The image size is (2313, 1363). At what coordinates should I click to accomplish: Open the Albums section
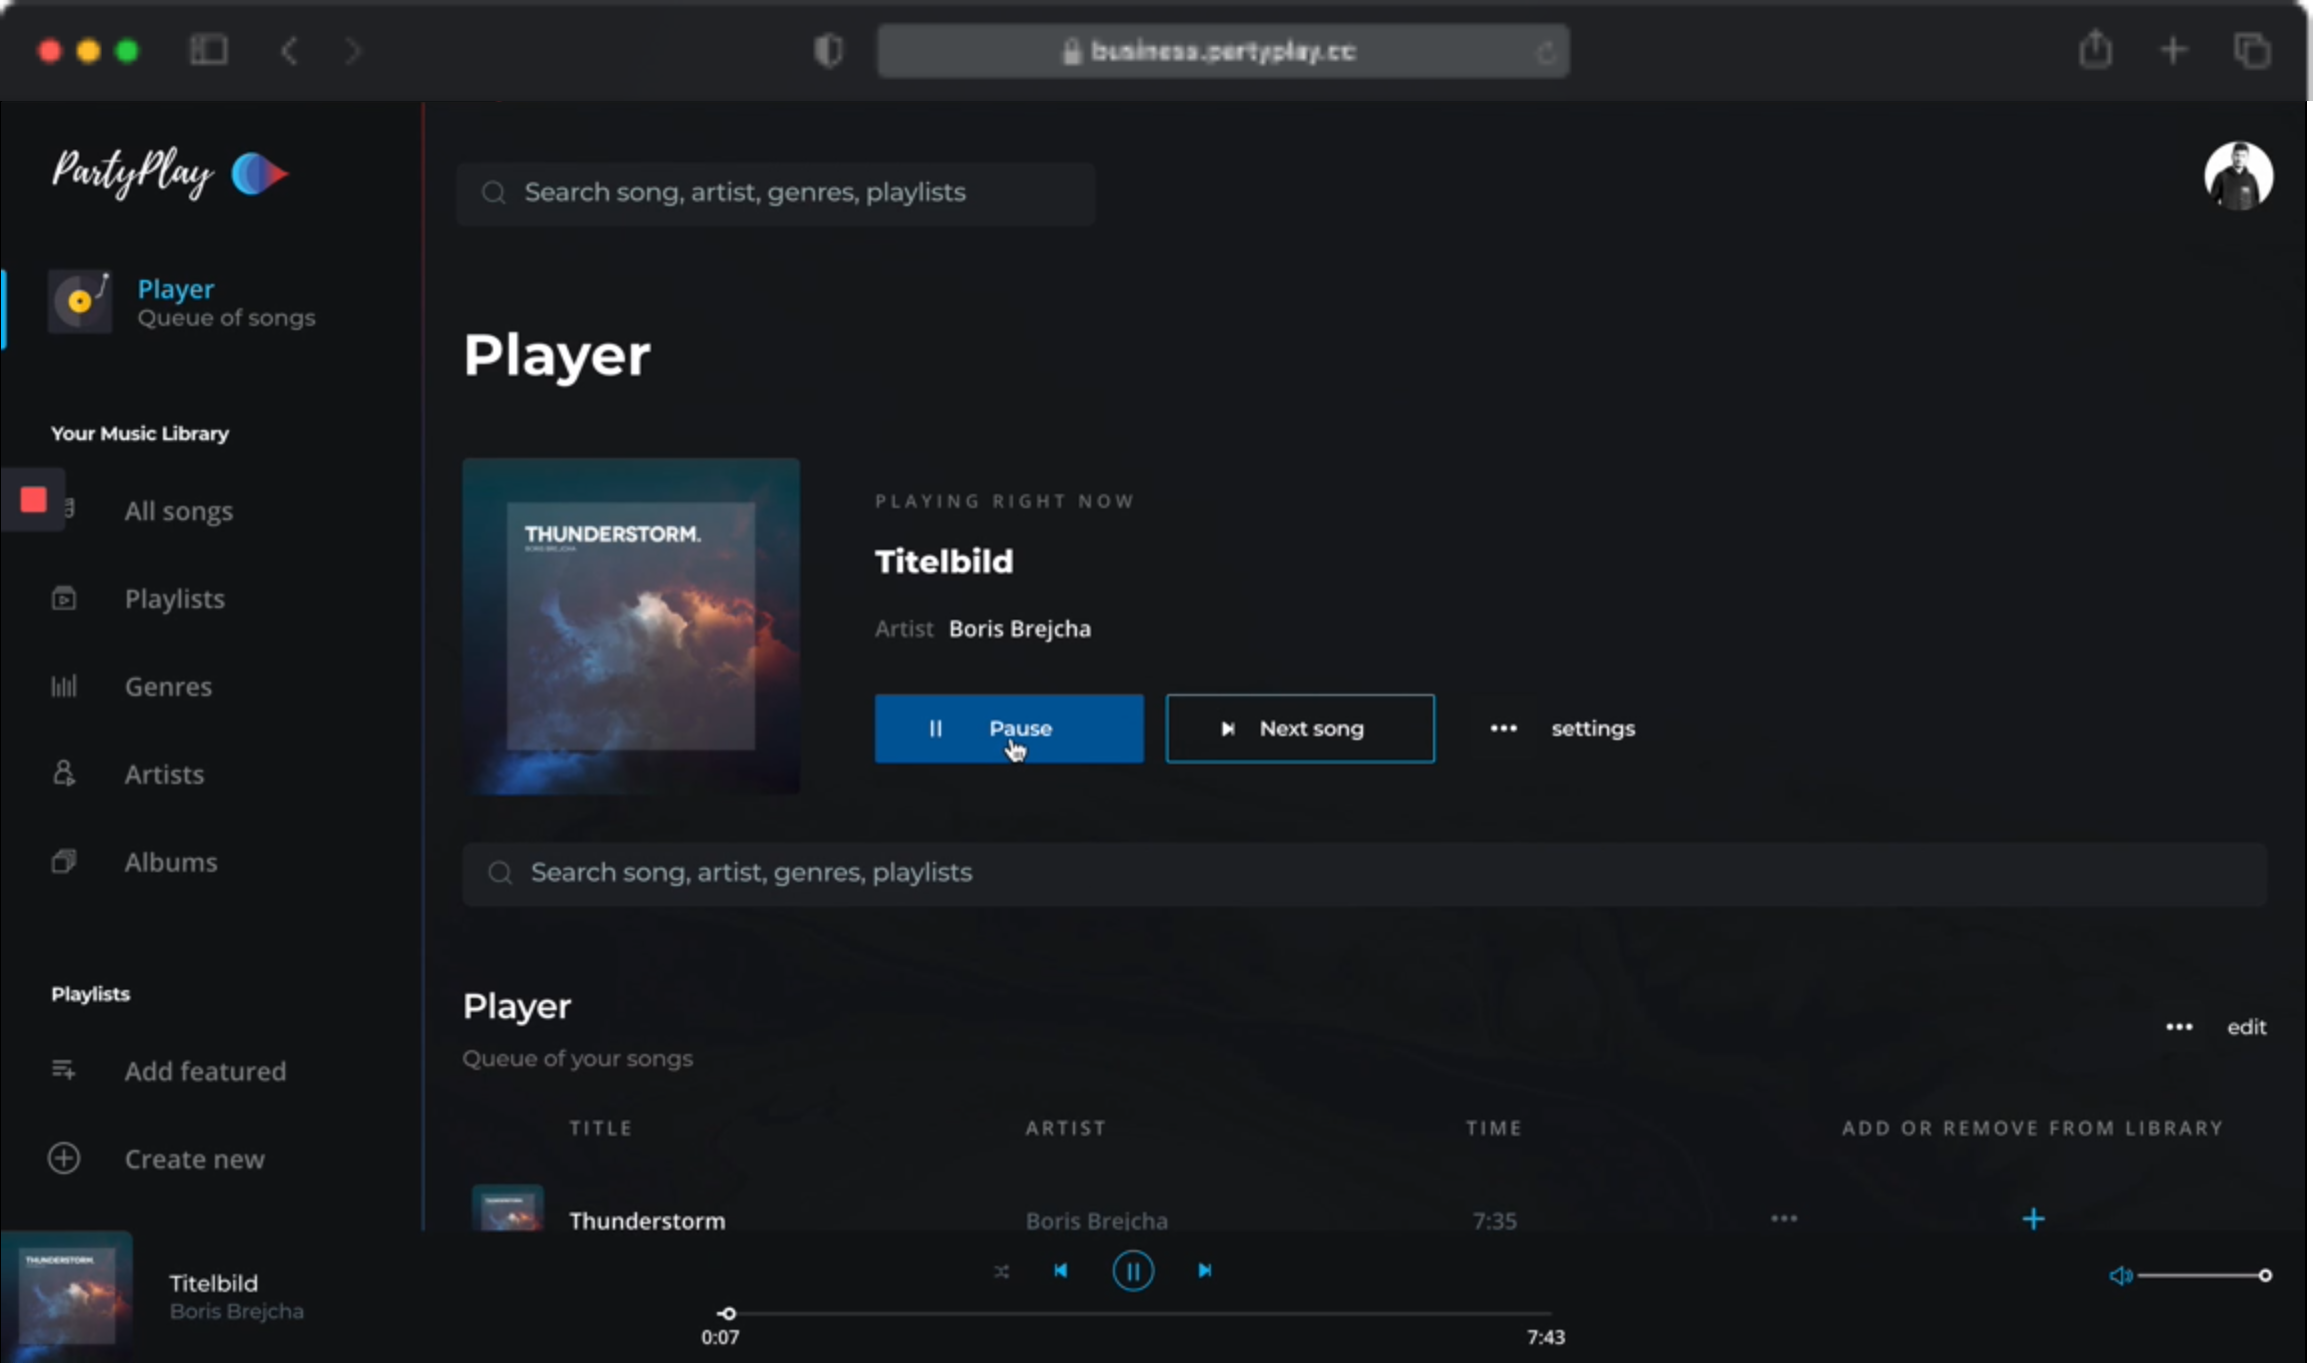[x=170, y=862]
